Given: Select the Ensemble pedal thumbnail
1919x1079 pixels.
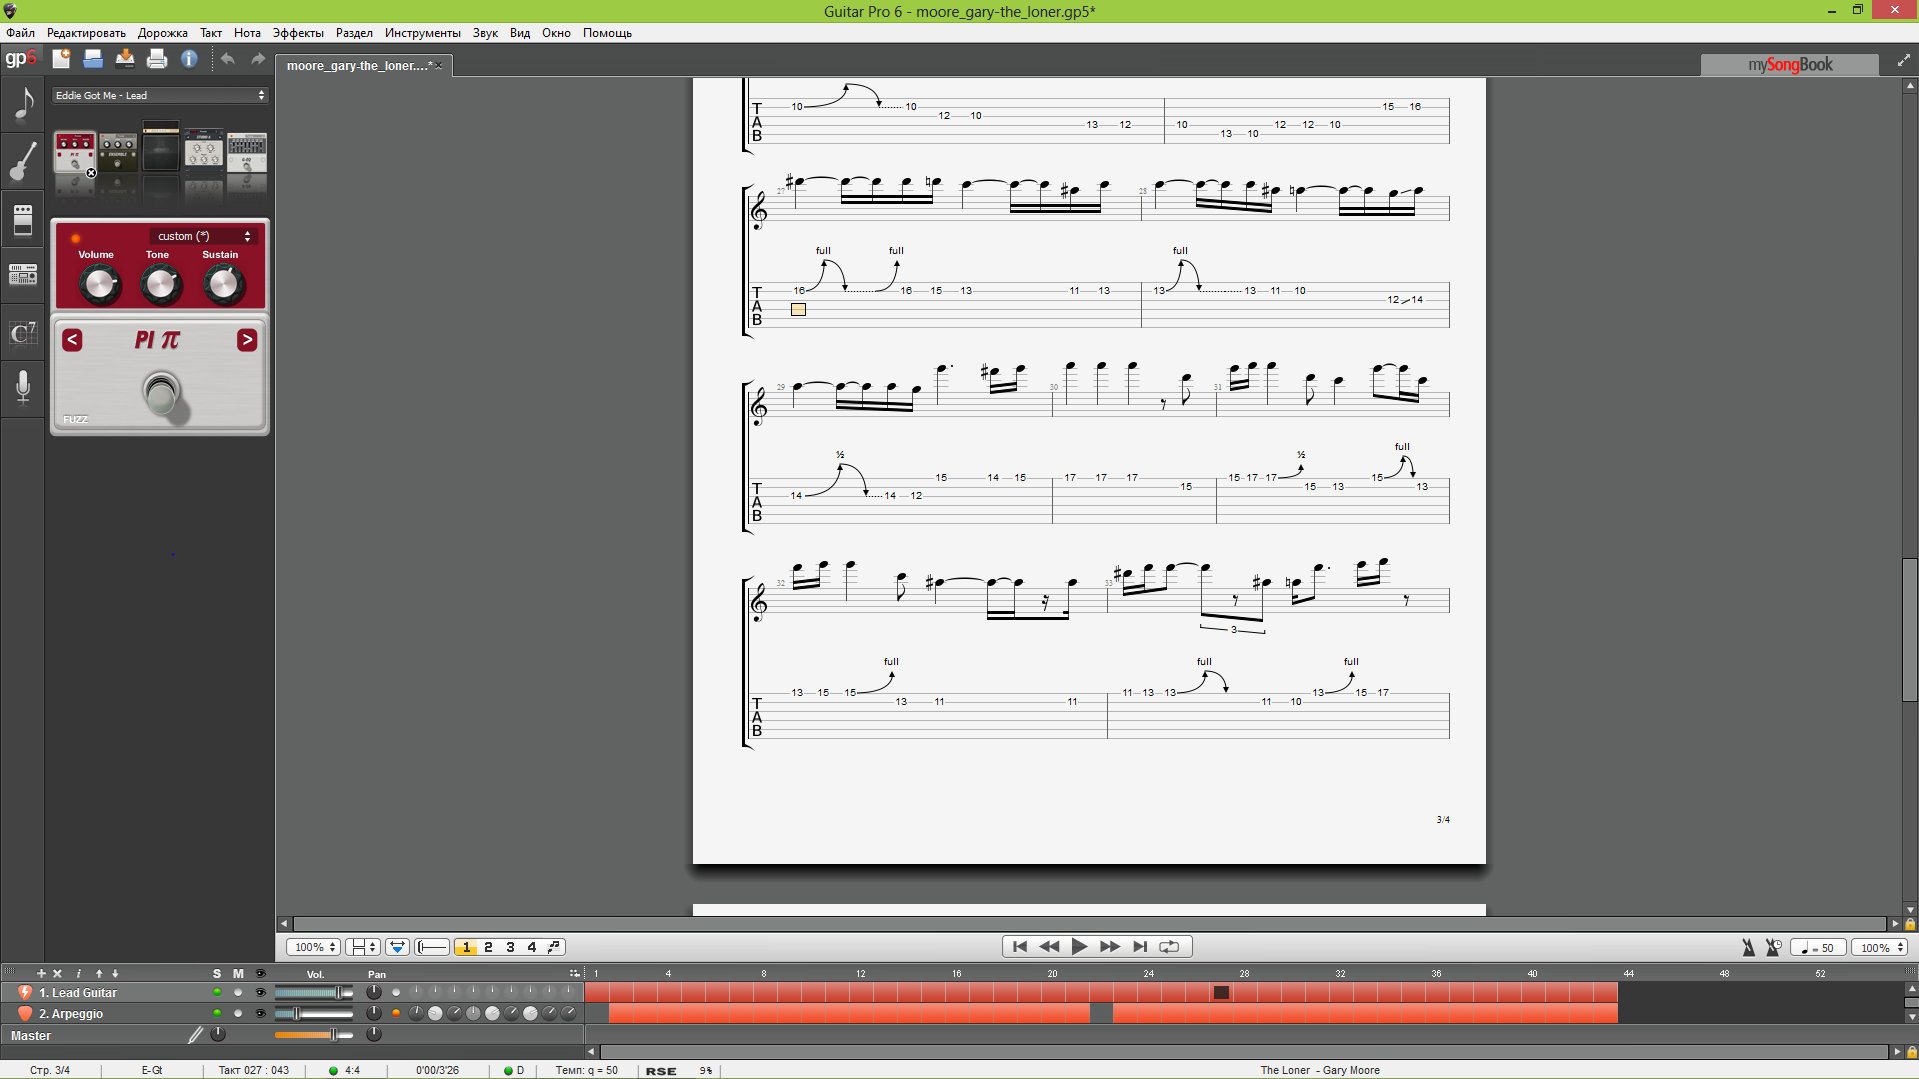Looking at the screenshot, I should tap(118, 152).
